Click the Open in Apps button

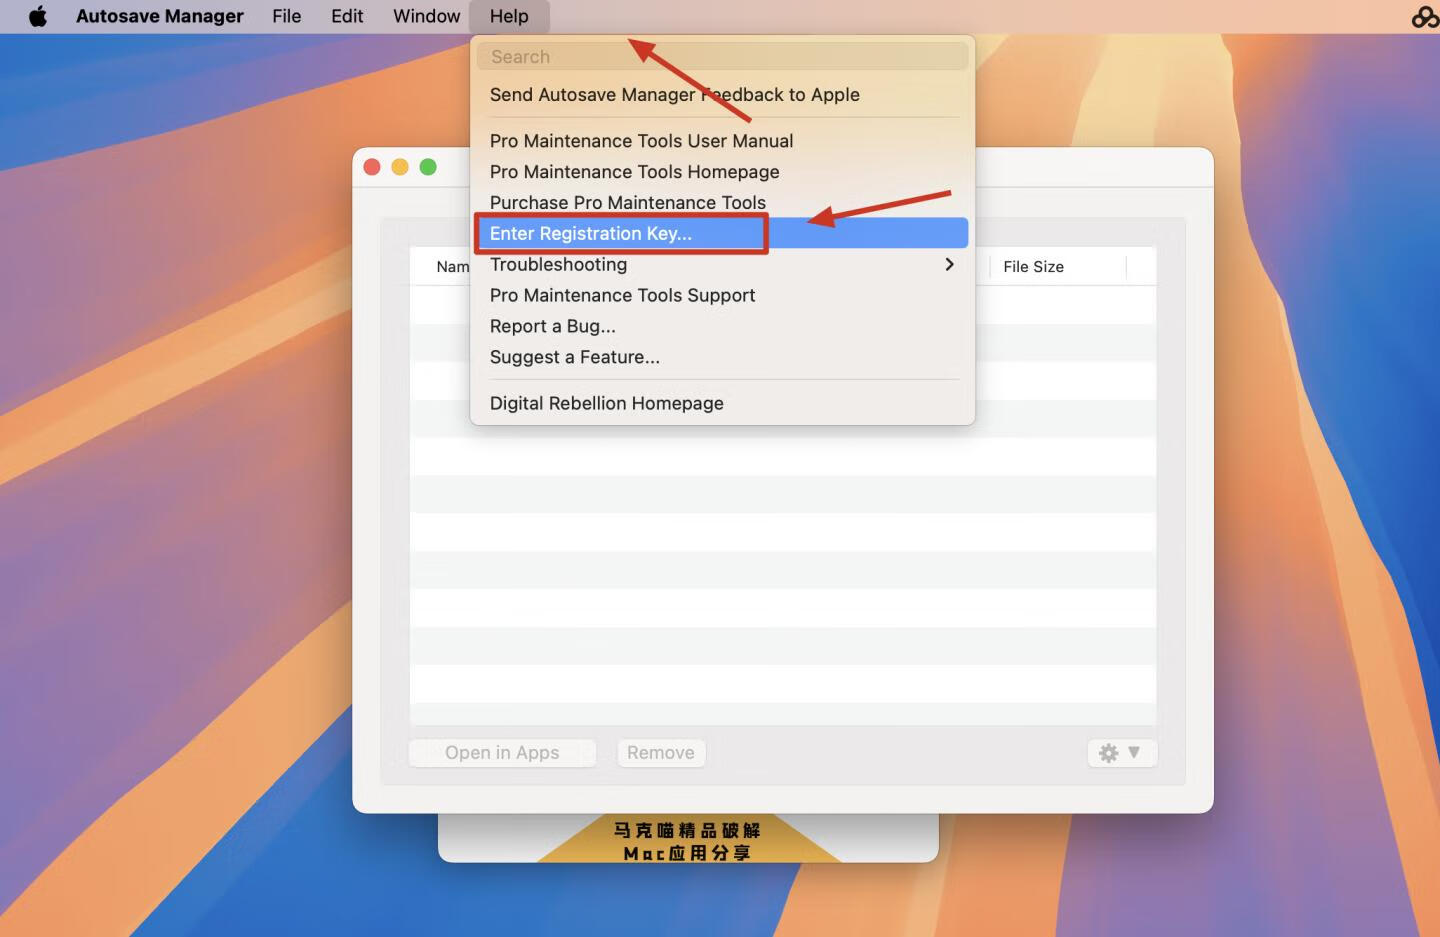502,753
